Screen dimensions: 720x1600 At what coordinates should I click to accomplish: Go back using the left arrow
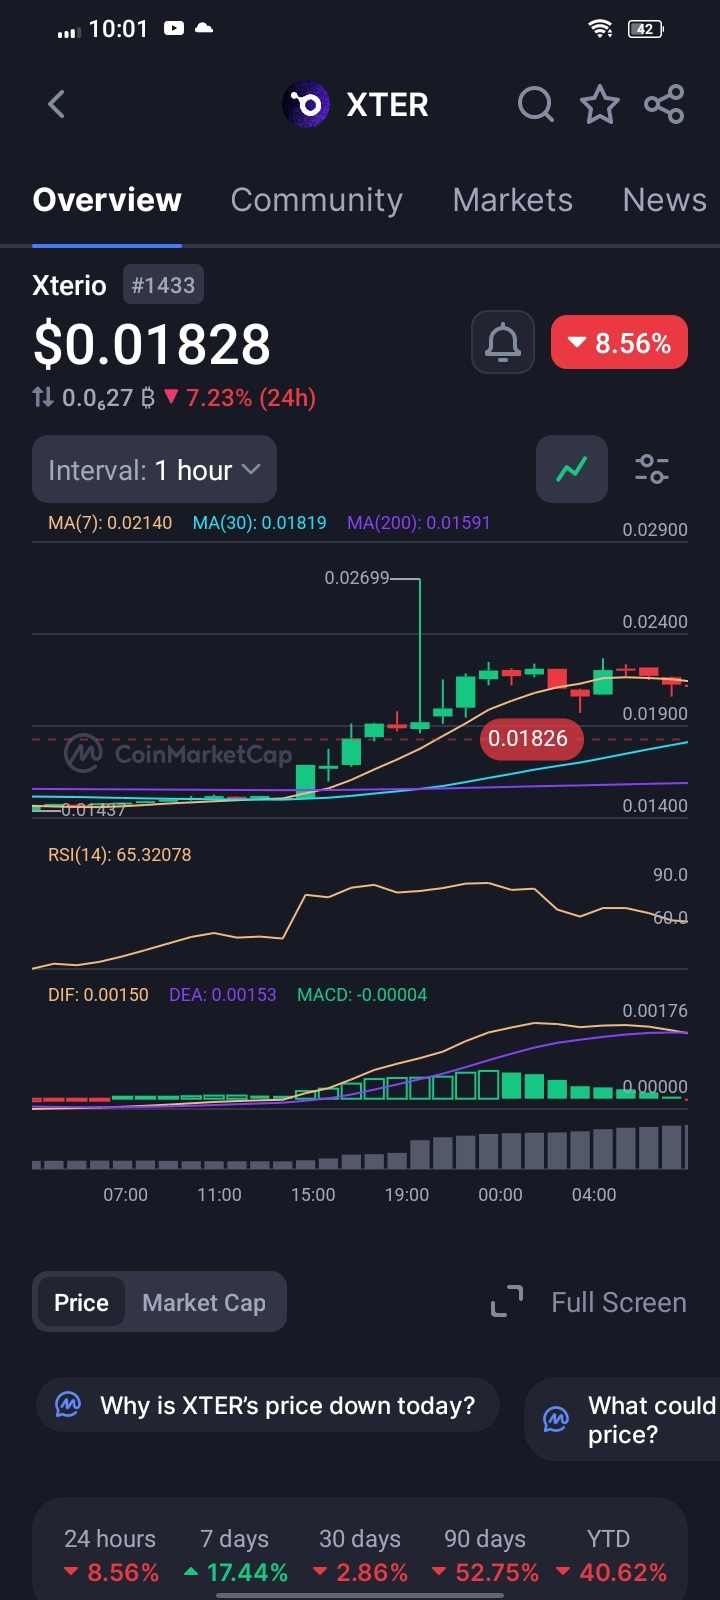tap(56, 104)
